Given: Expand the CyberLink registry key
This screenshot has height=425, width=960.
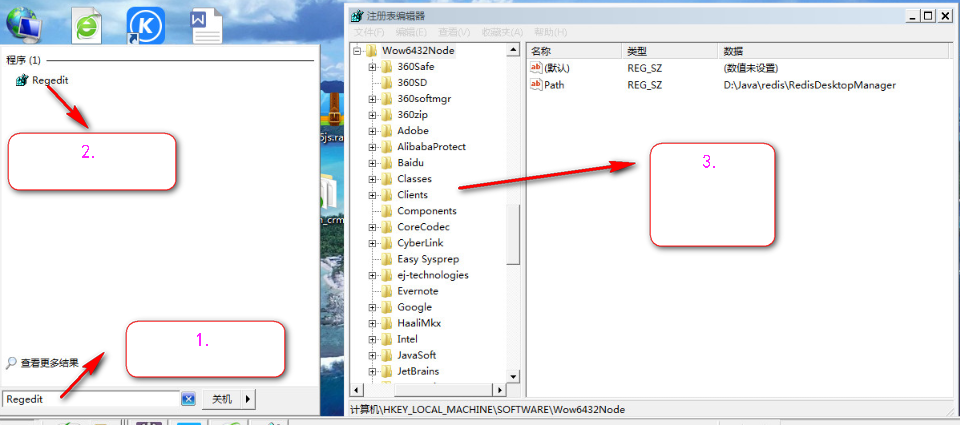Looking at the screenshot, I should pos(372,243).
